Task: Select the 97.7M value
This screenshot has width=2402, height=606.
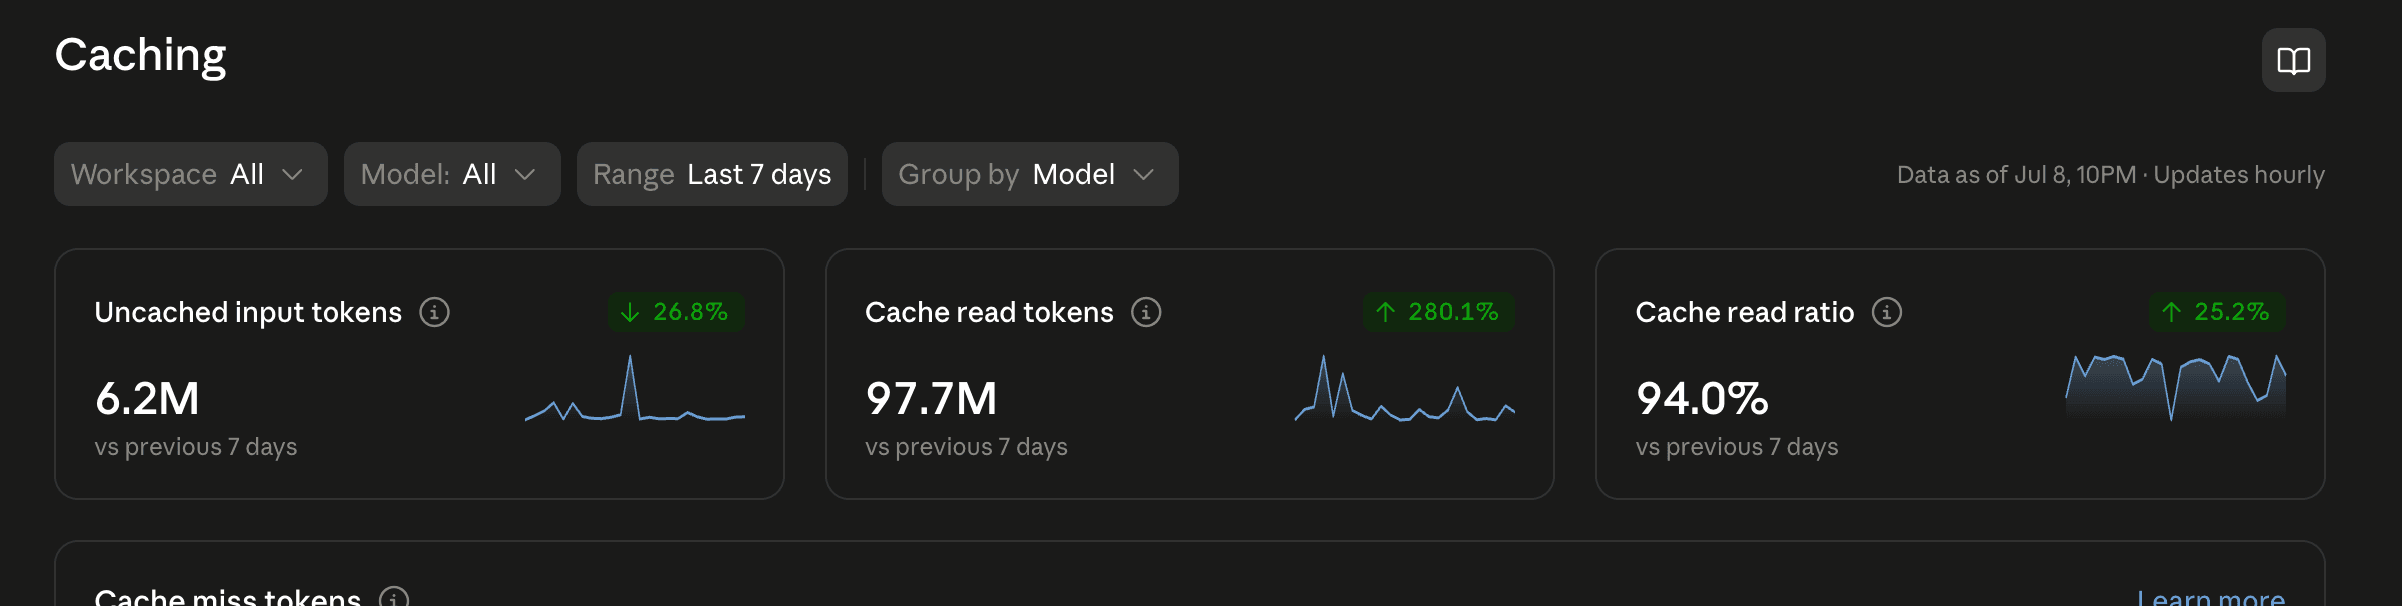Action: pos(931,398)
